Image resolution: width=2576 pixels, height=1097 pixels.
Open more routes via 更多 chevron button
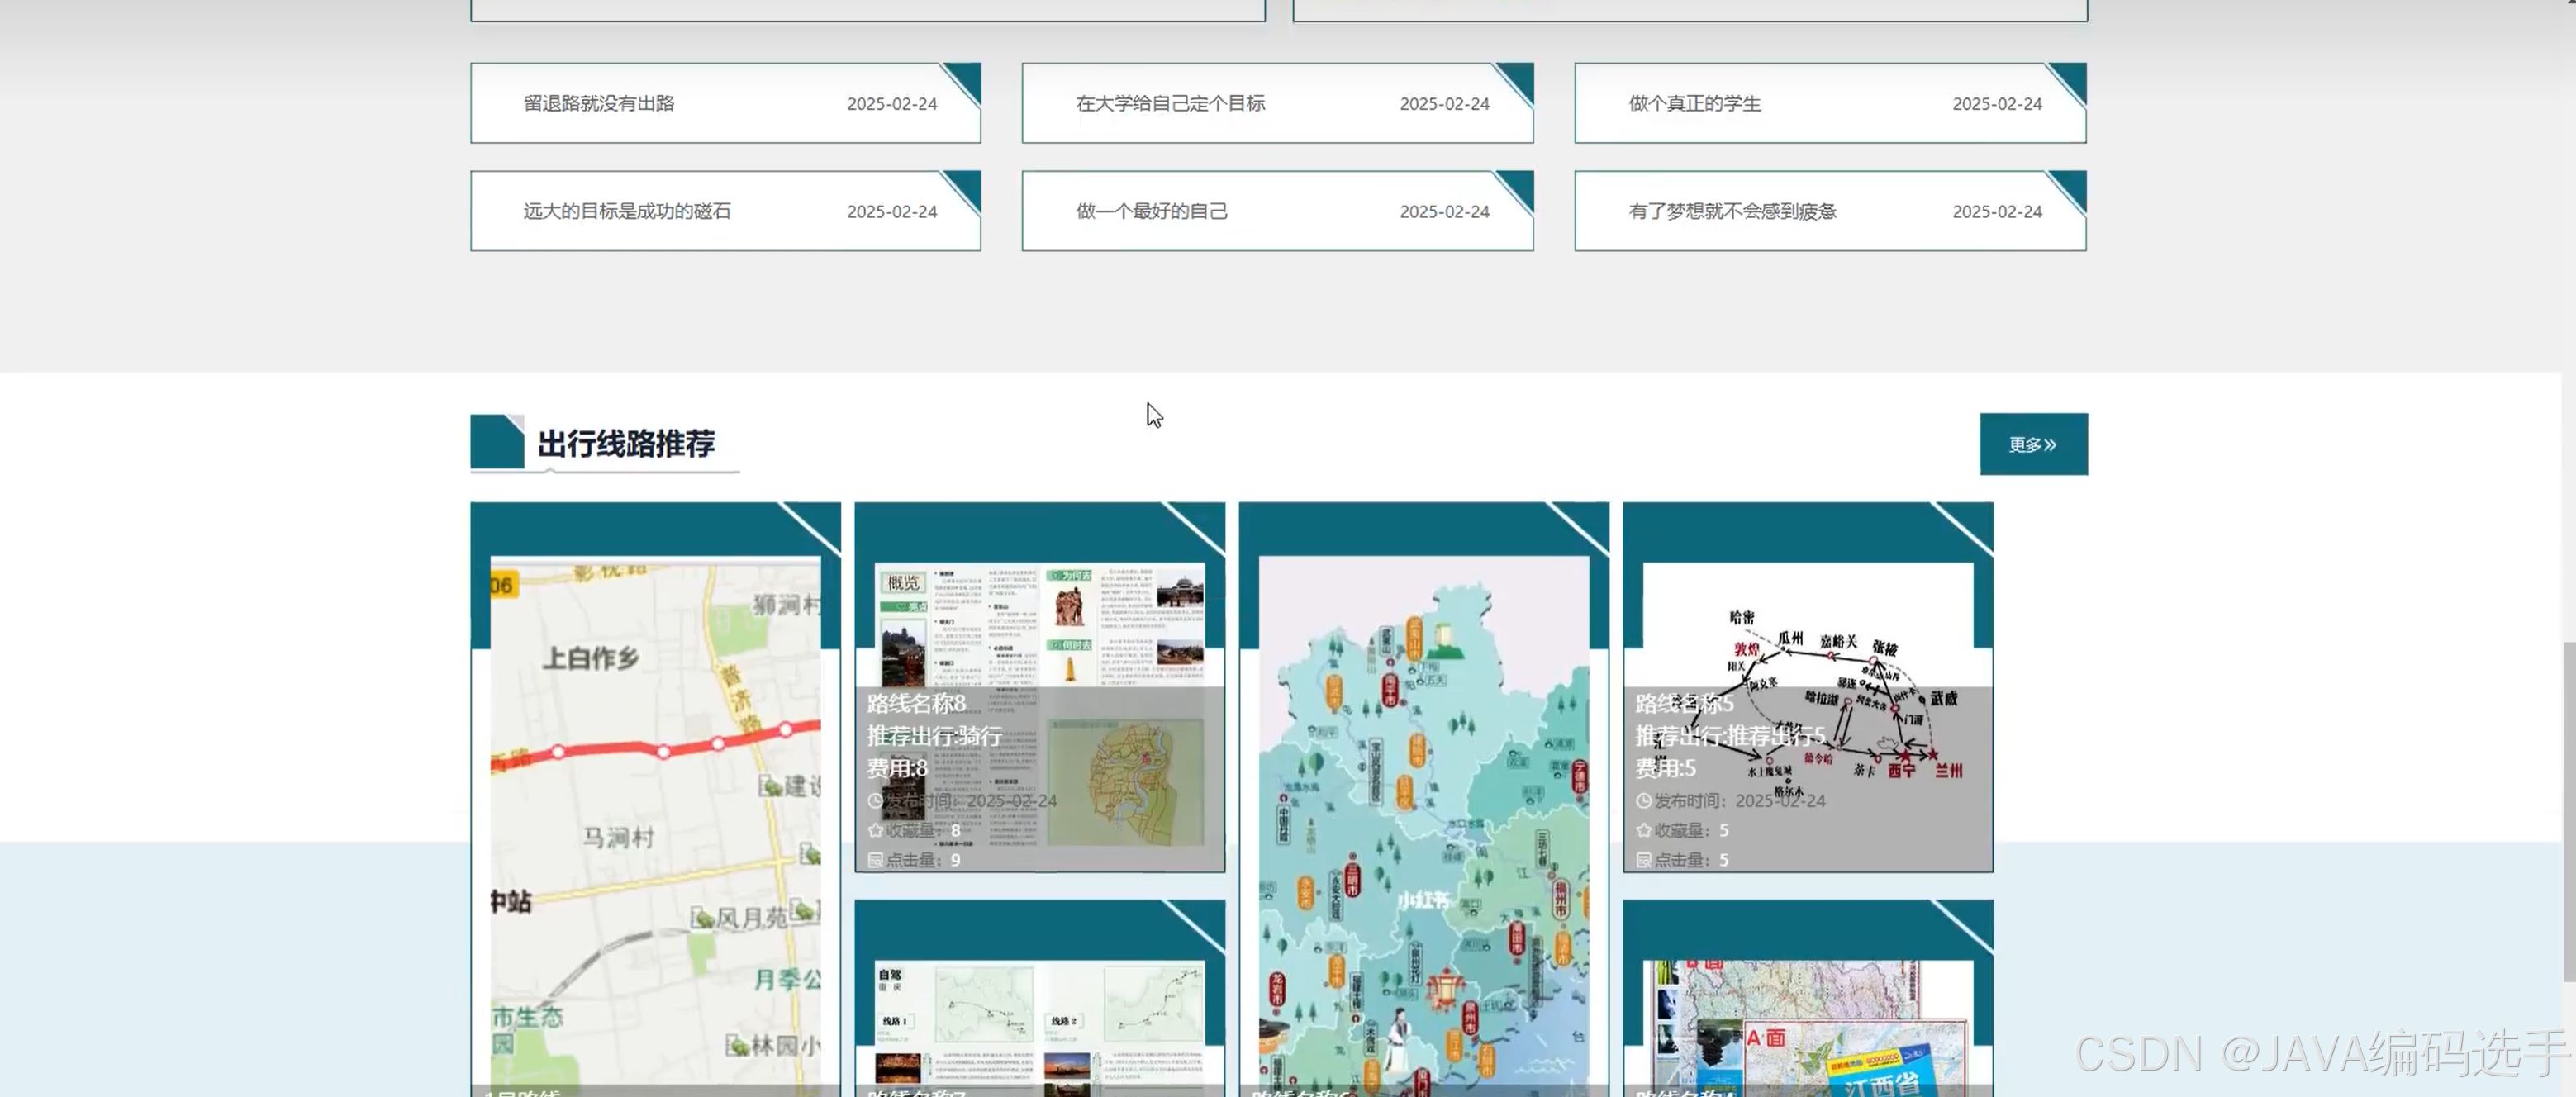click(2033, 444)
